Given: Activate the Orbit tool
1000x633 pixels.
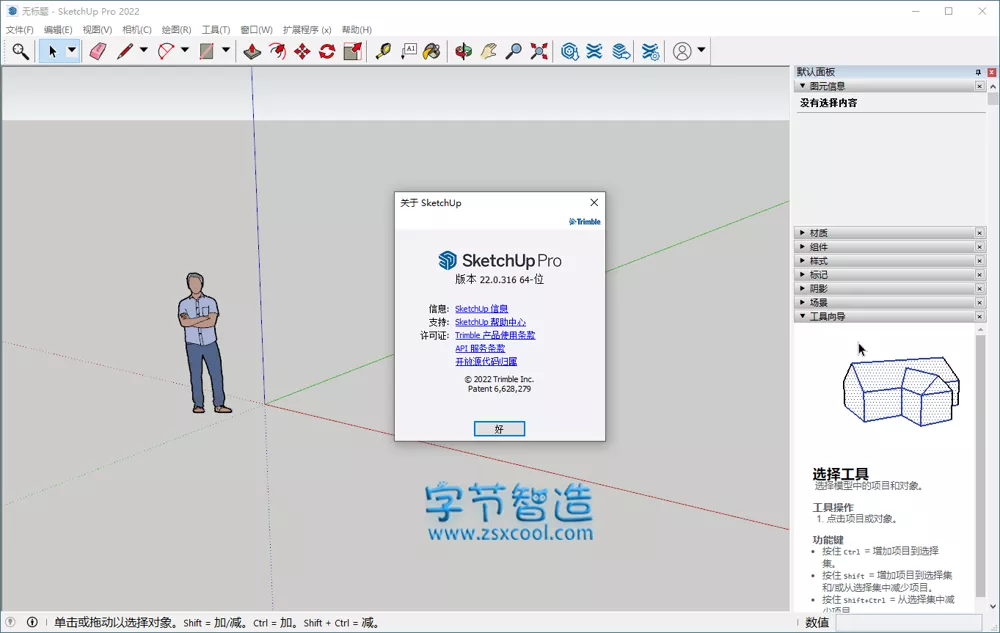Looking at the screenshot, I should pyautogui.click(x=464, y=51).
